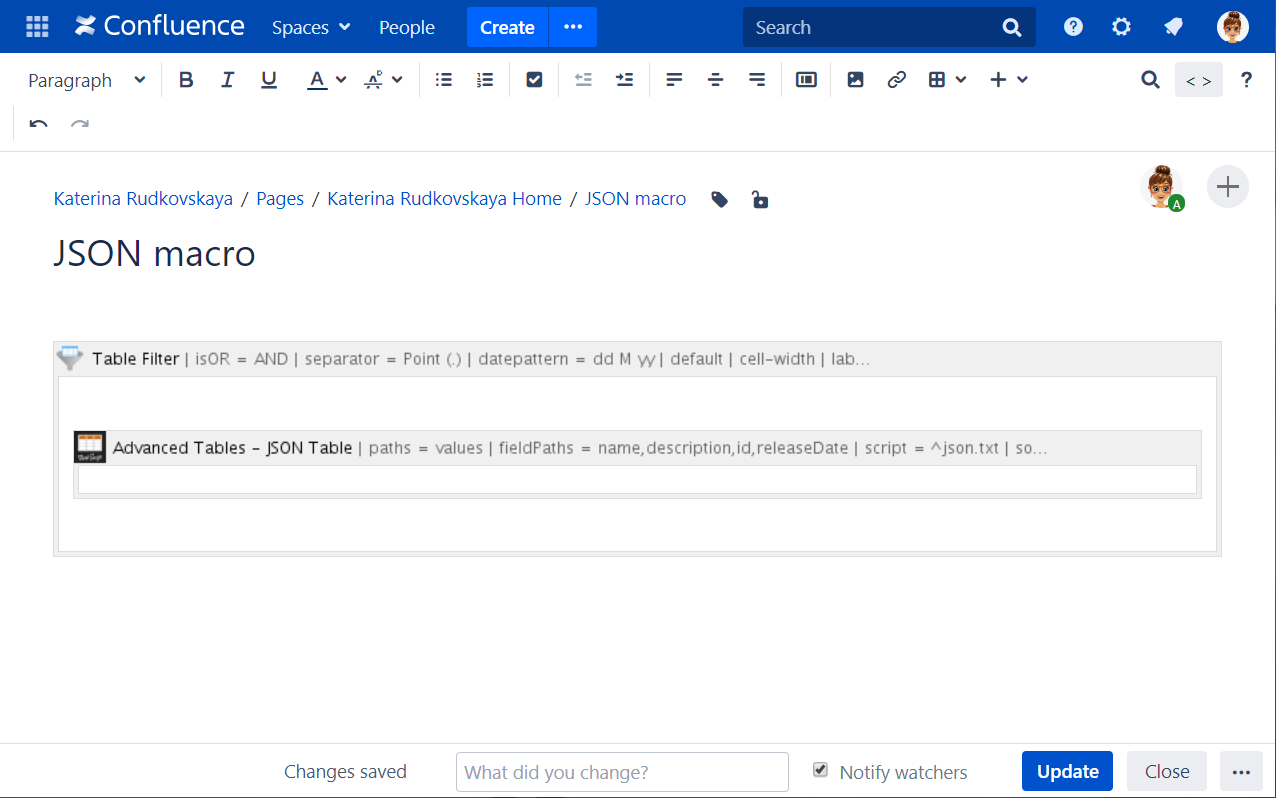Open the Paragraph style dropdown
Image resolution: width=1276 pixels, height=798 pixels.
click(x=86, y=80)
